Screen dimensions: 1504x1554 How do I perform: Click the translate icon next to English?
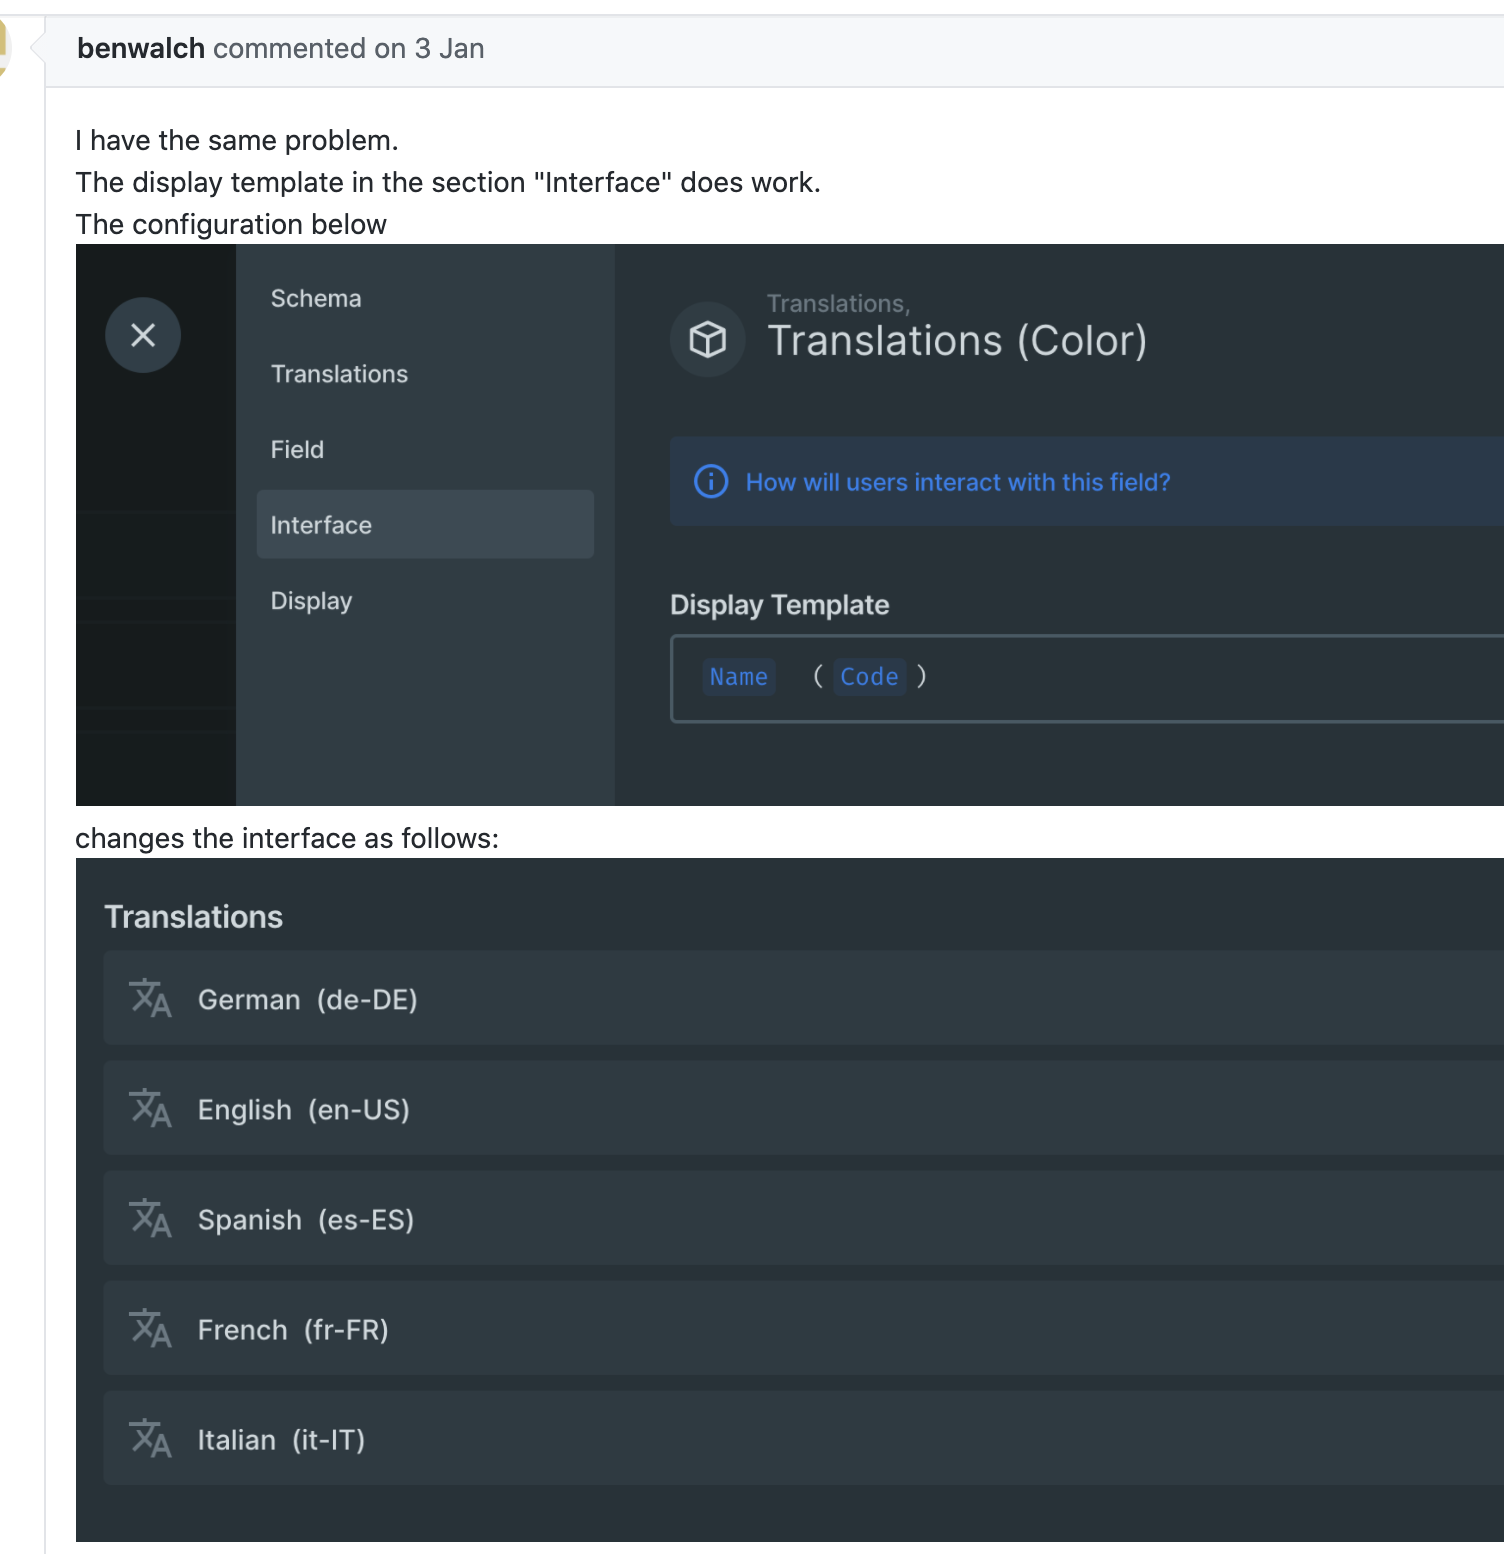150,1108
